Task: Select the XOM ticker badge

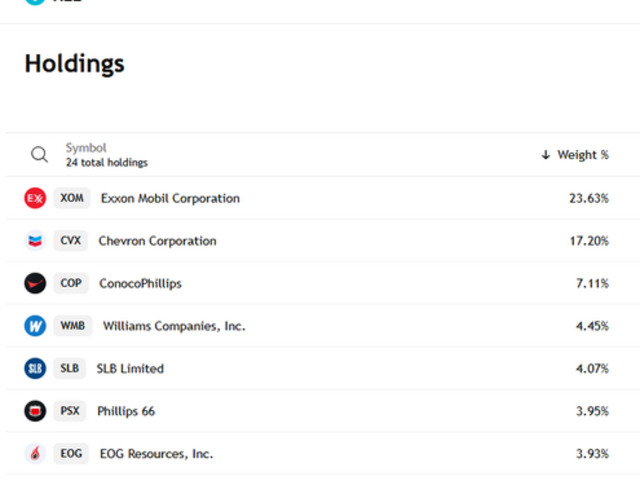Action: (72, 198)
